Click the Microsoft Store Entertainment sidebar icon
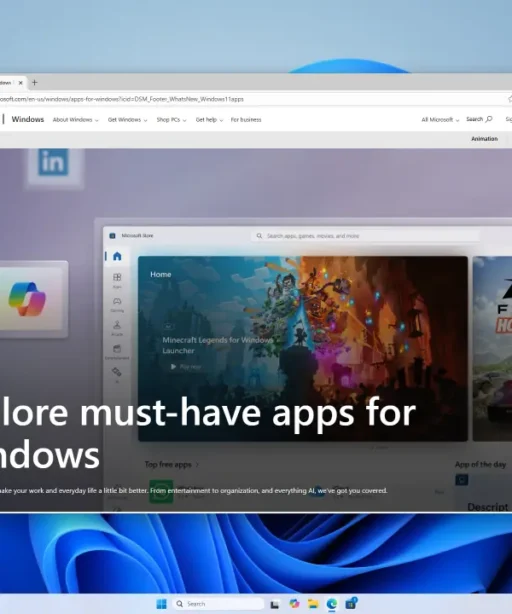 117,352
